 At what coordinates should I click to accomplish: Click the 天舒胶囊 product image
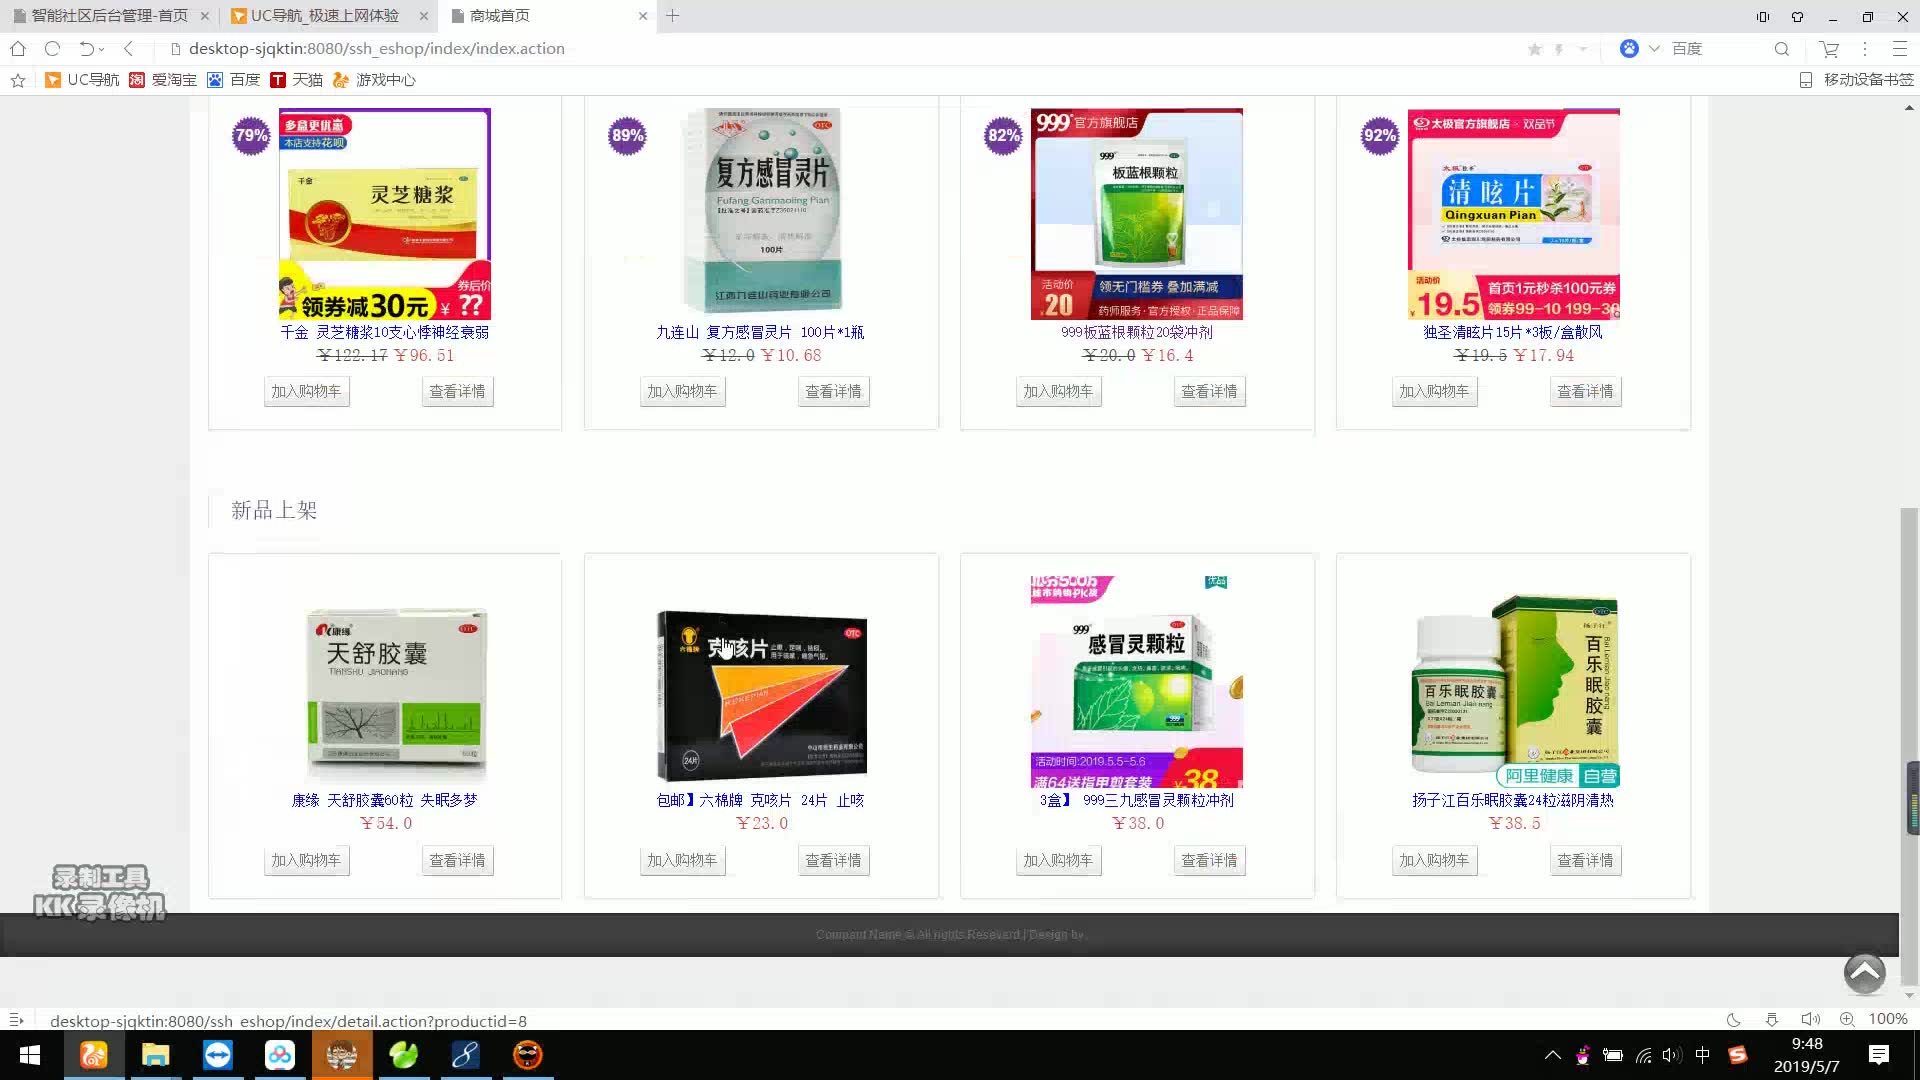pyautogui.click(x=385, y=682)
